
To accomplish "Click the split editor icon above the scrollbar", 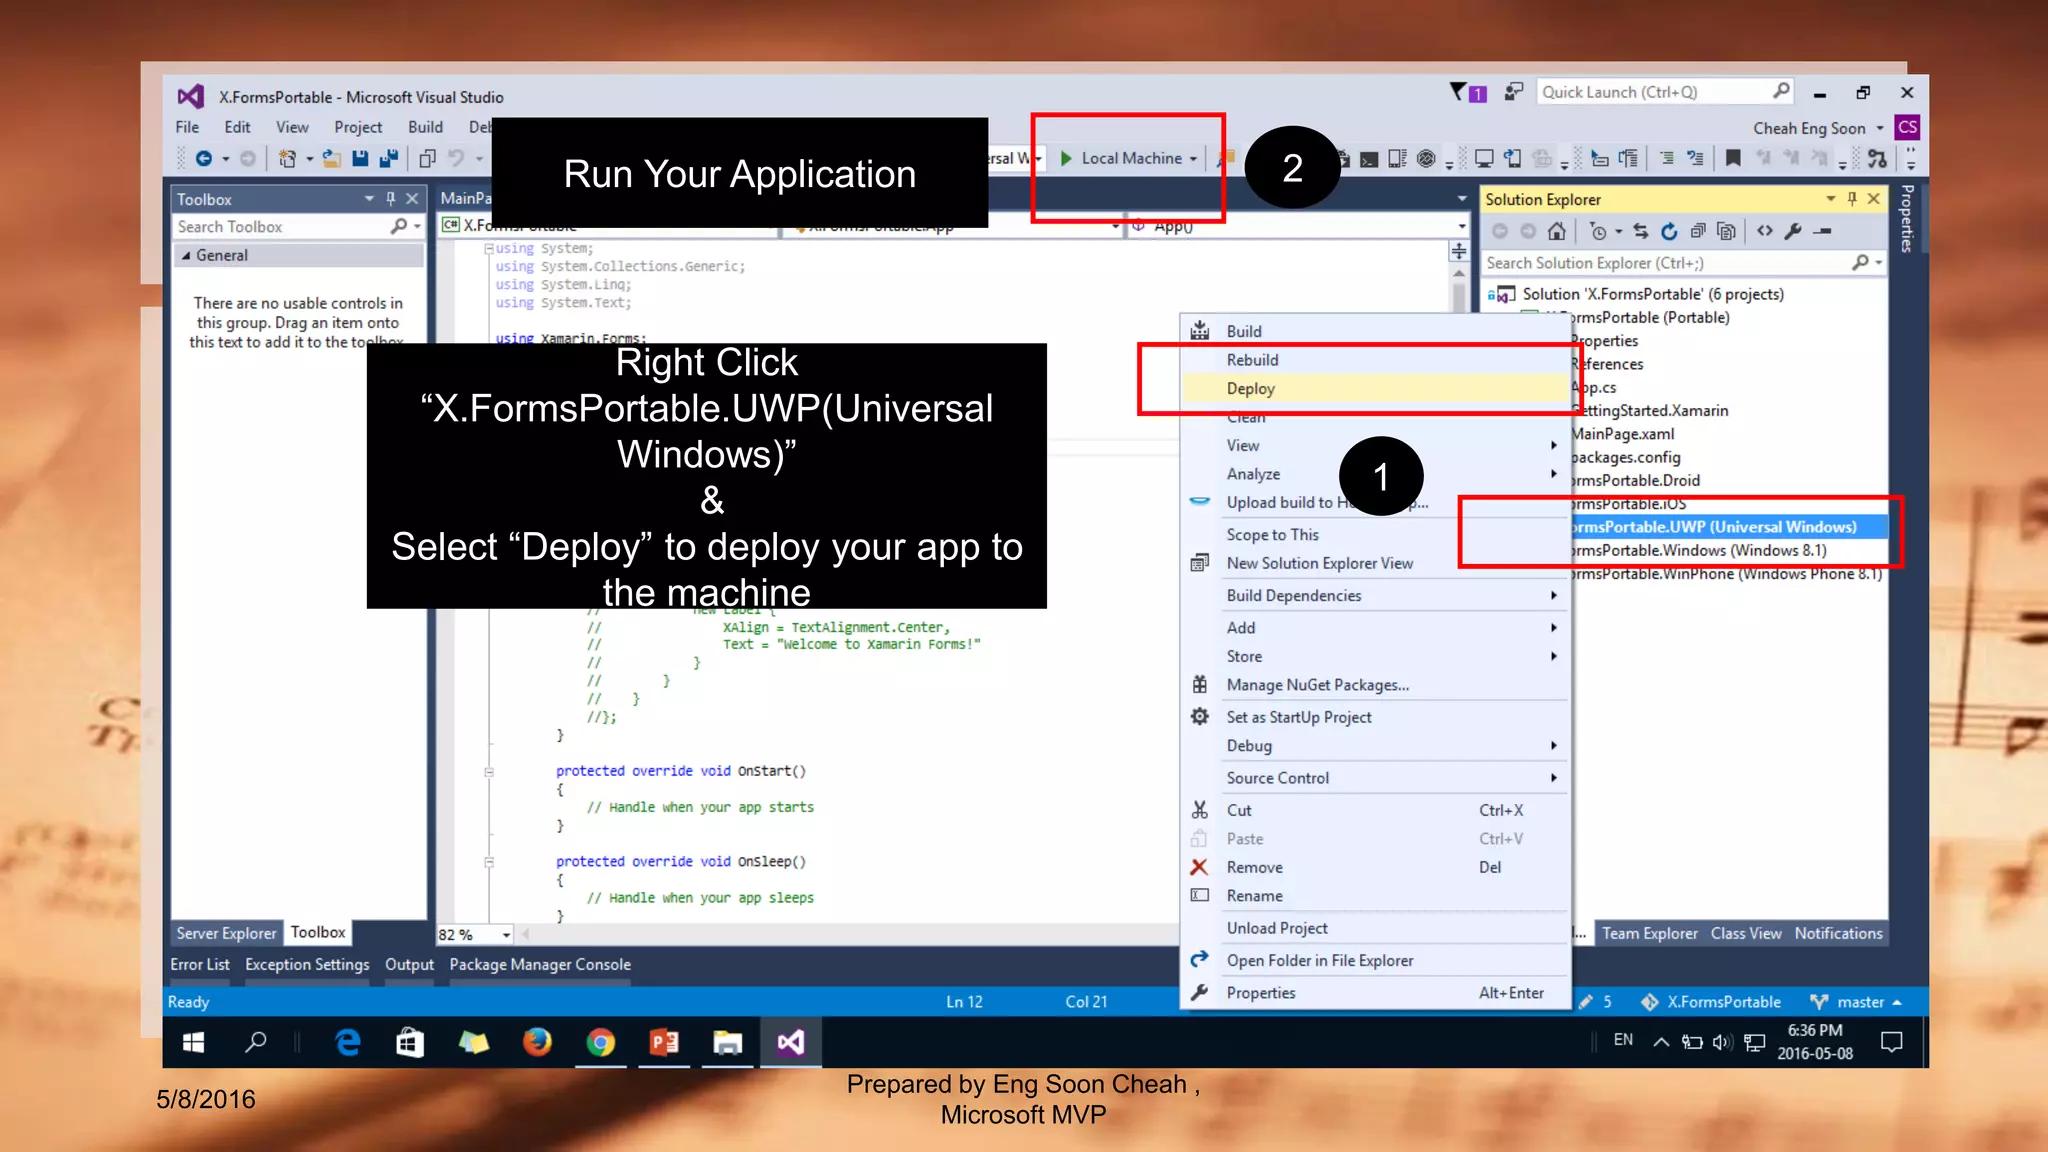I will click(1459, 251).
